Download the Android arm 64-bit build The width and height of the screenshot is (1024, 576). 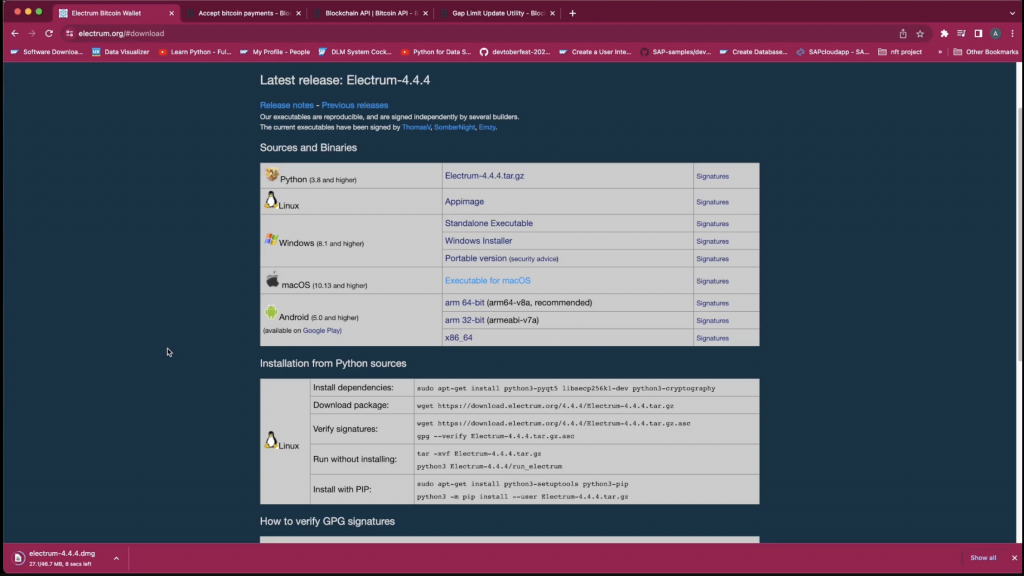click(464, 303)
